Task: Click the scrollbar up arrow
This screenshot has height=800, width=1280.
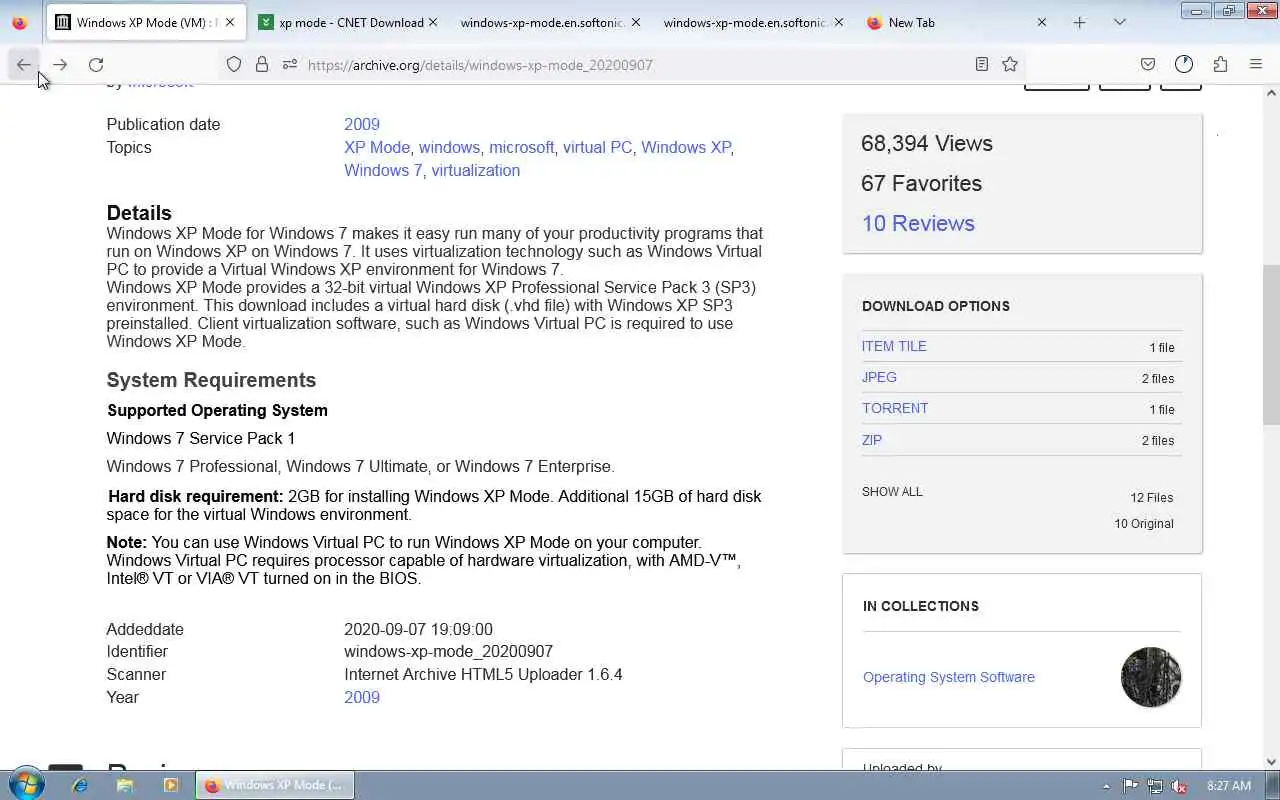Action: [1271, 93]
